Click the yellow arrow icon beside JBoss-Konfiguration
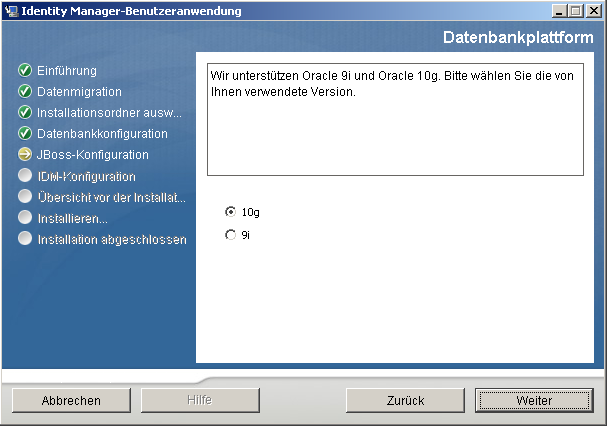607x426 pixels. click(25, 154)
